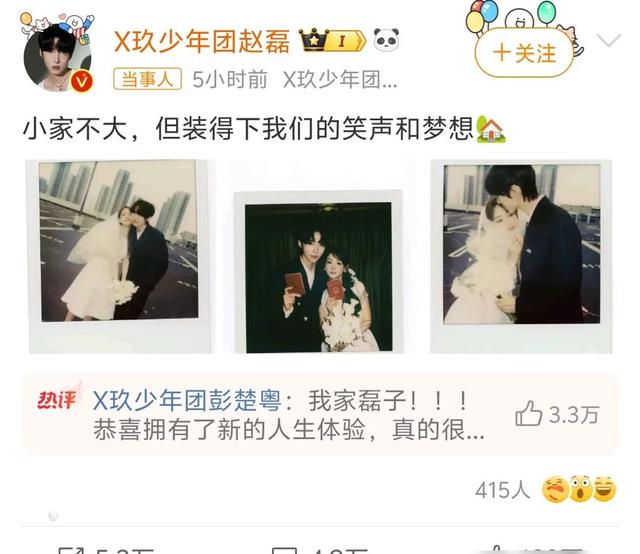Tap the house emoji in post text
This screenshot has height=554, width=640.
pos(491,129)
